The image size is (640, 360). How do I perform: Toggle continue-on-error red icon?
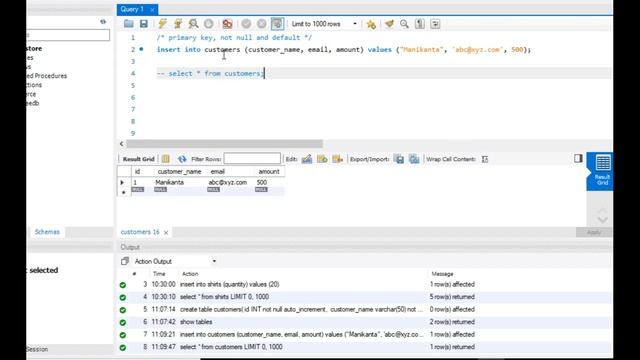pyautogui.click(x=227, y=24)
